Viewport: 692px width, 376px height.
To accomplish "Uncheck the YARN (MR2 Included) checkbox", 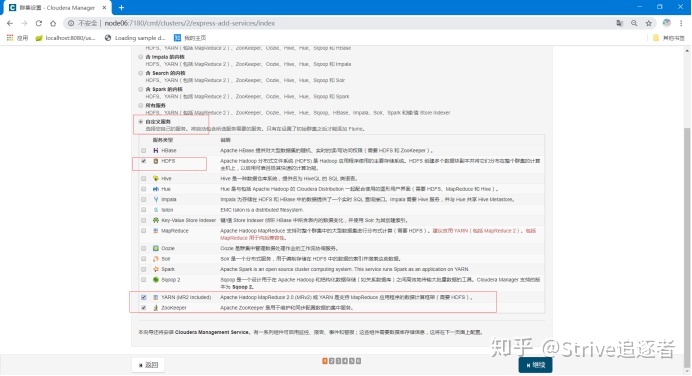I will pos(143,297).
